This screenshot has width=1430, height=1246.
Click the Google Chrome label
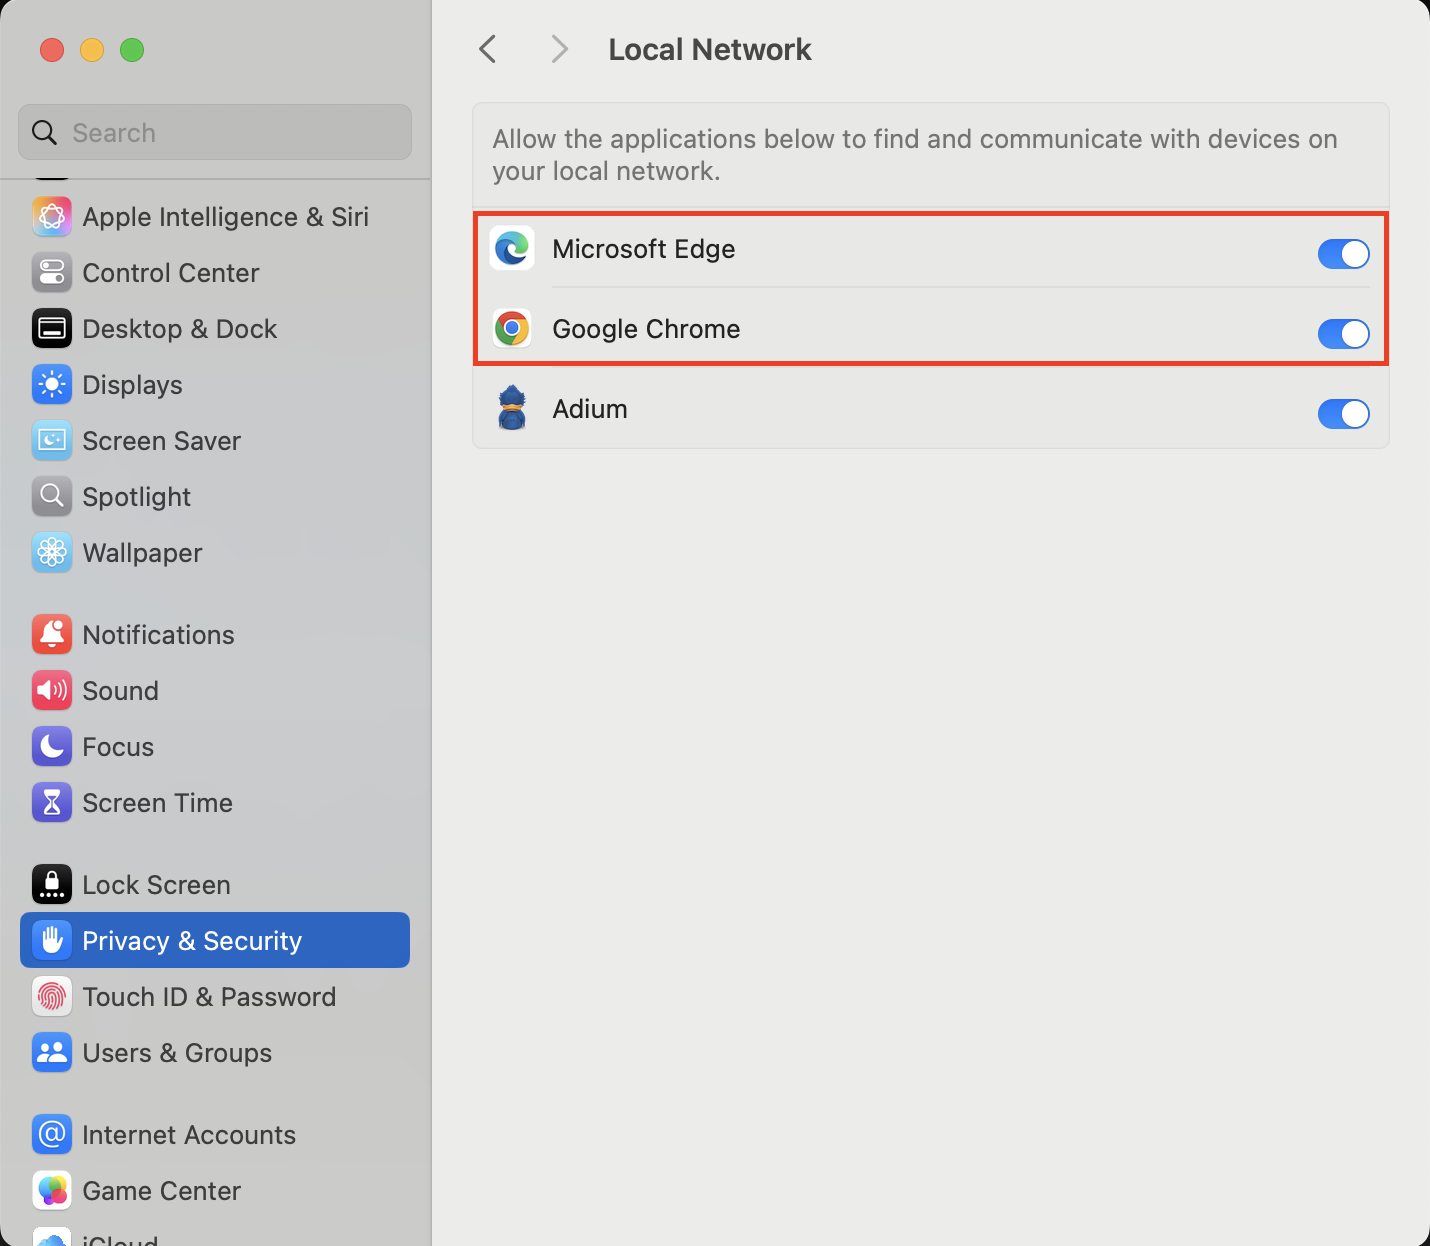pos(646,329)
